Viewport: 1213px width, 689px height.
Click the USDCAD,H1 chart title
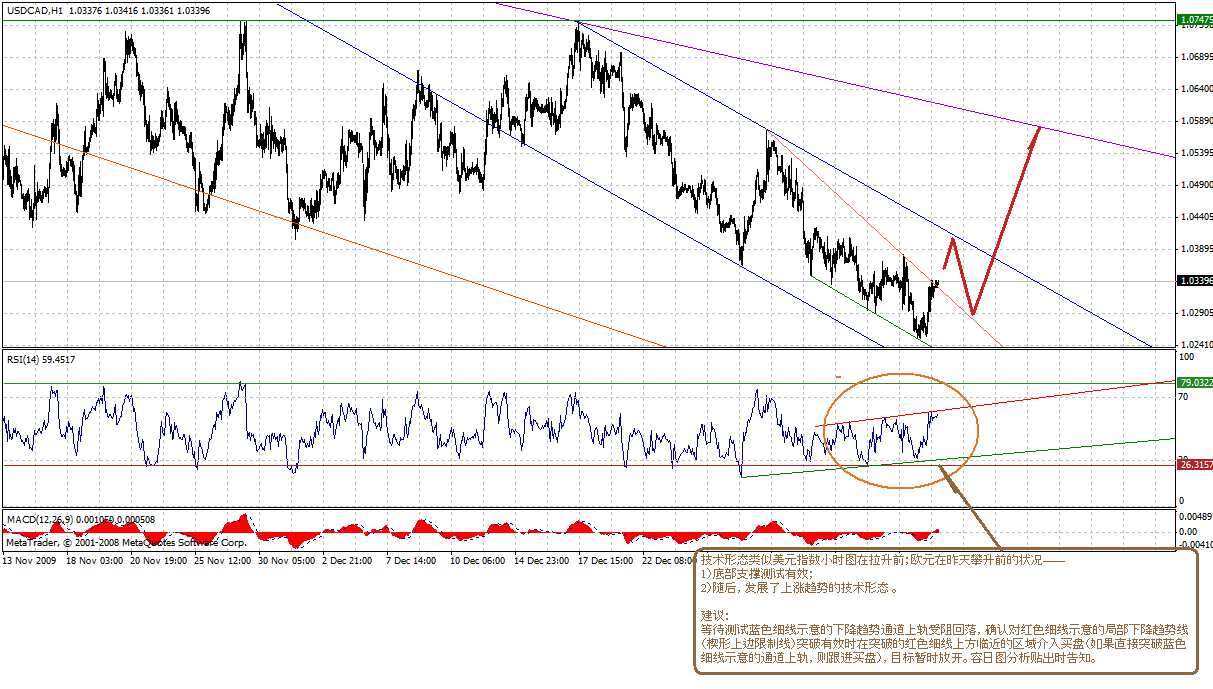click(35, 10)
